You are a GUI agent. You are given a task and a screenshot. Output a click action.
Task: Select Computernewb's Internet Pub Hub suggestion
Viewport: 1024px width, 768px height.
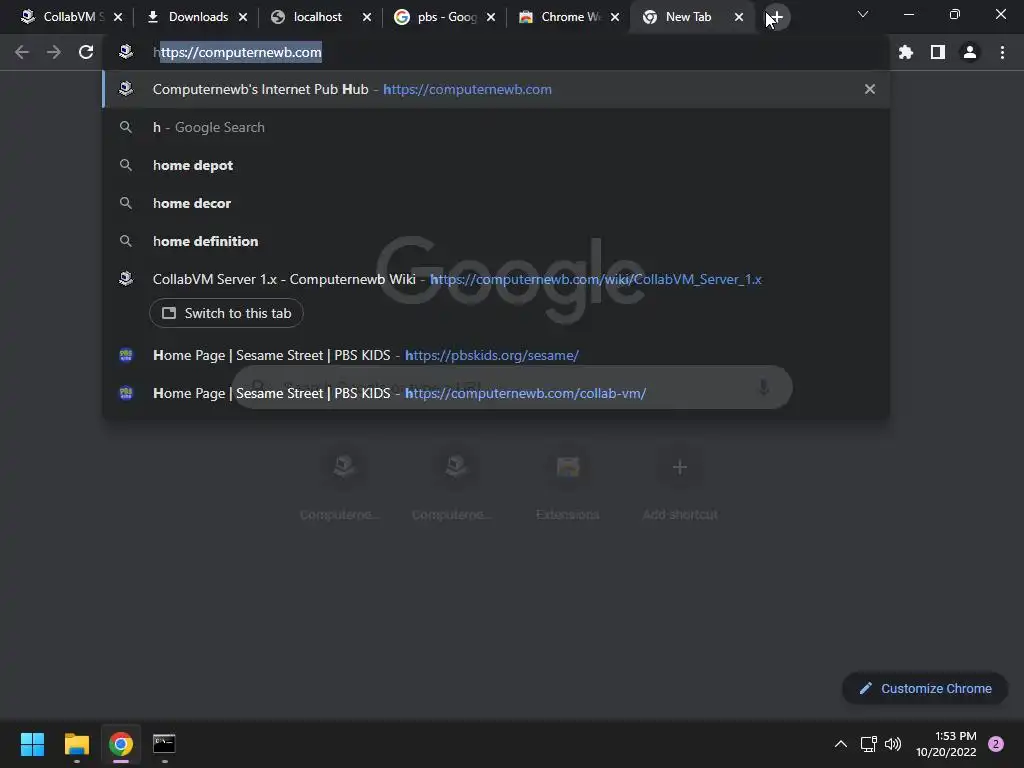click(496, 89)
